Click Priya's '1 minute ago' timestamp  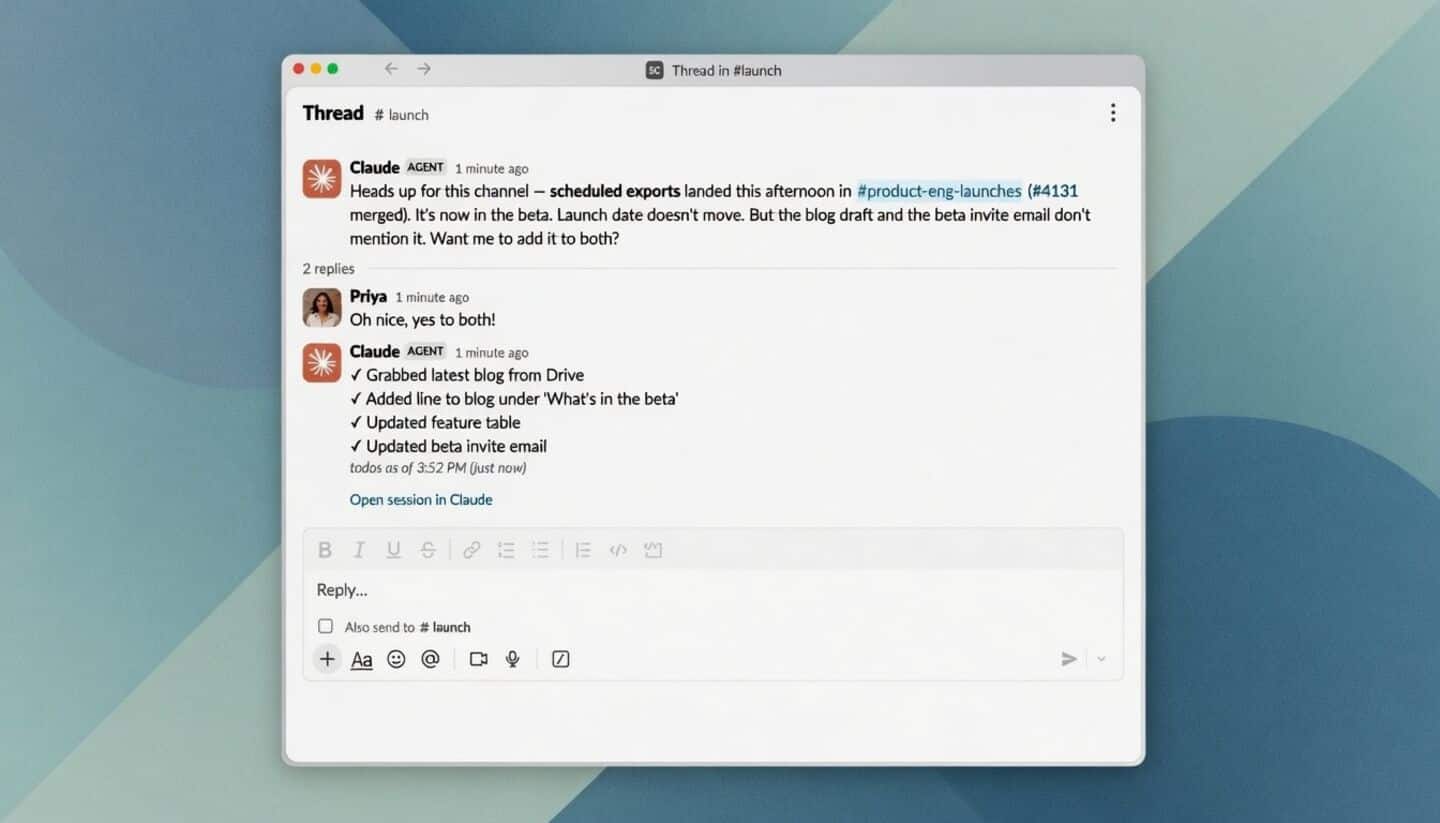tap(432, 297)
